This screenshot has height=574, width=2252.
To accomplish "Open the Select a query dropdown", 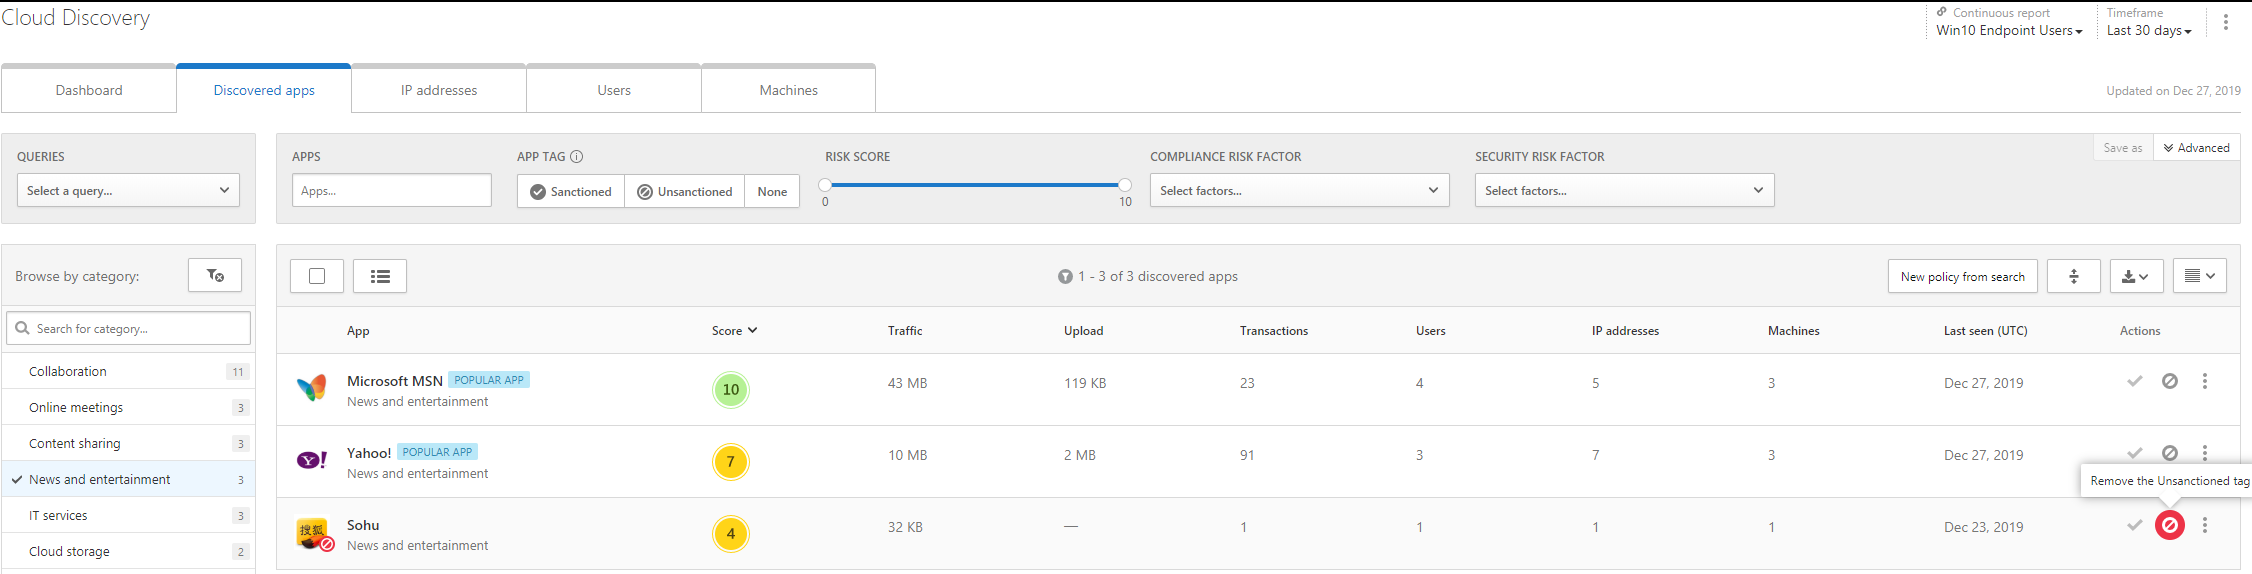I will (x=128, y=190).
